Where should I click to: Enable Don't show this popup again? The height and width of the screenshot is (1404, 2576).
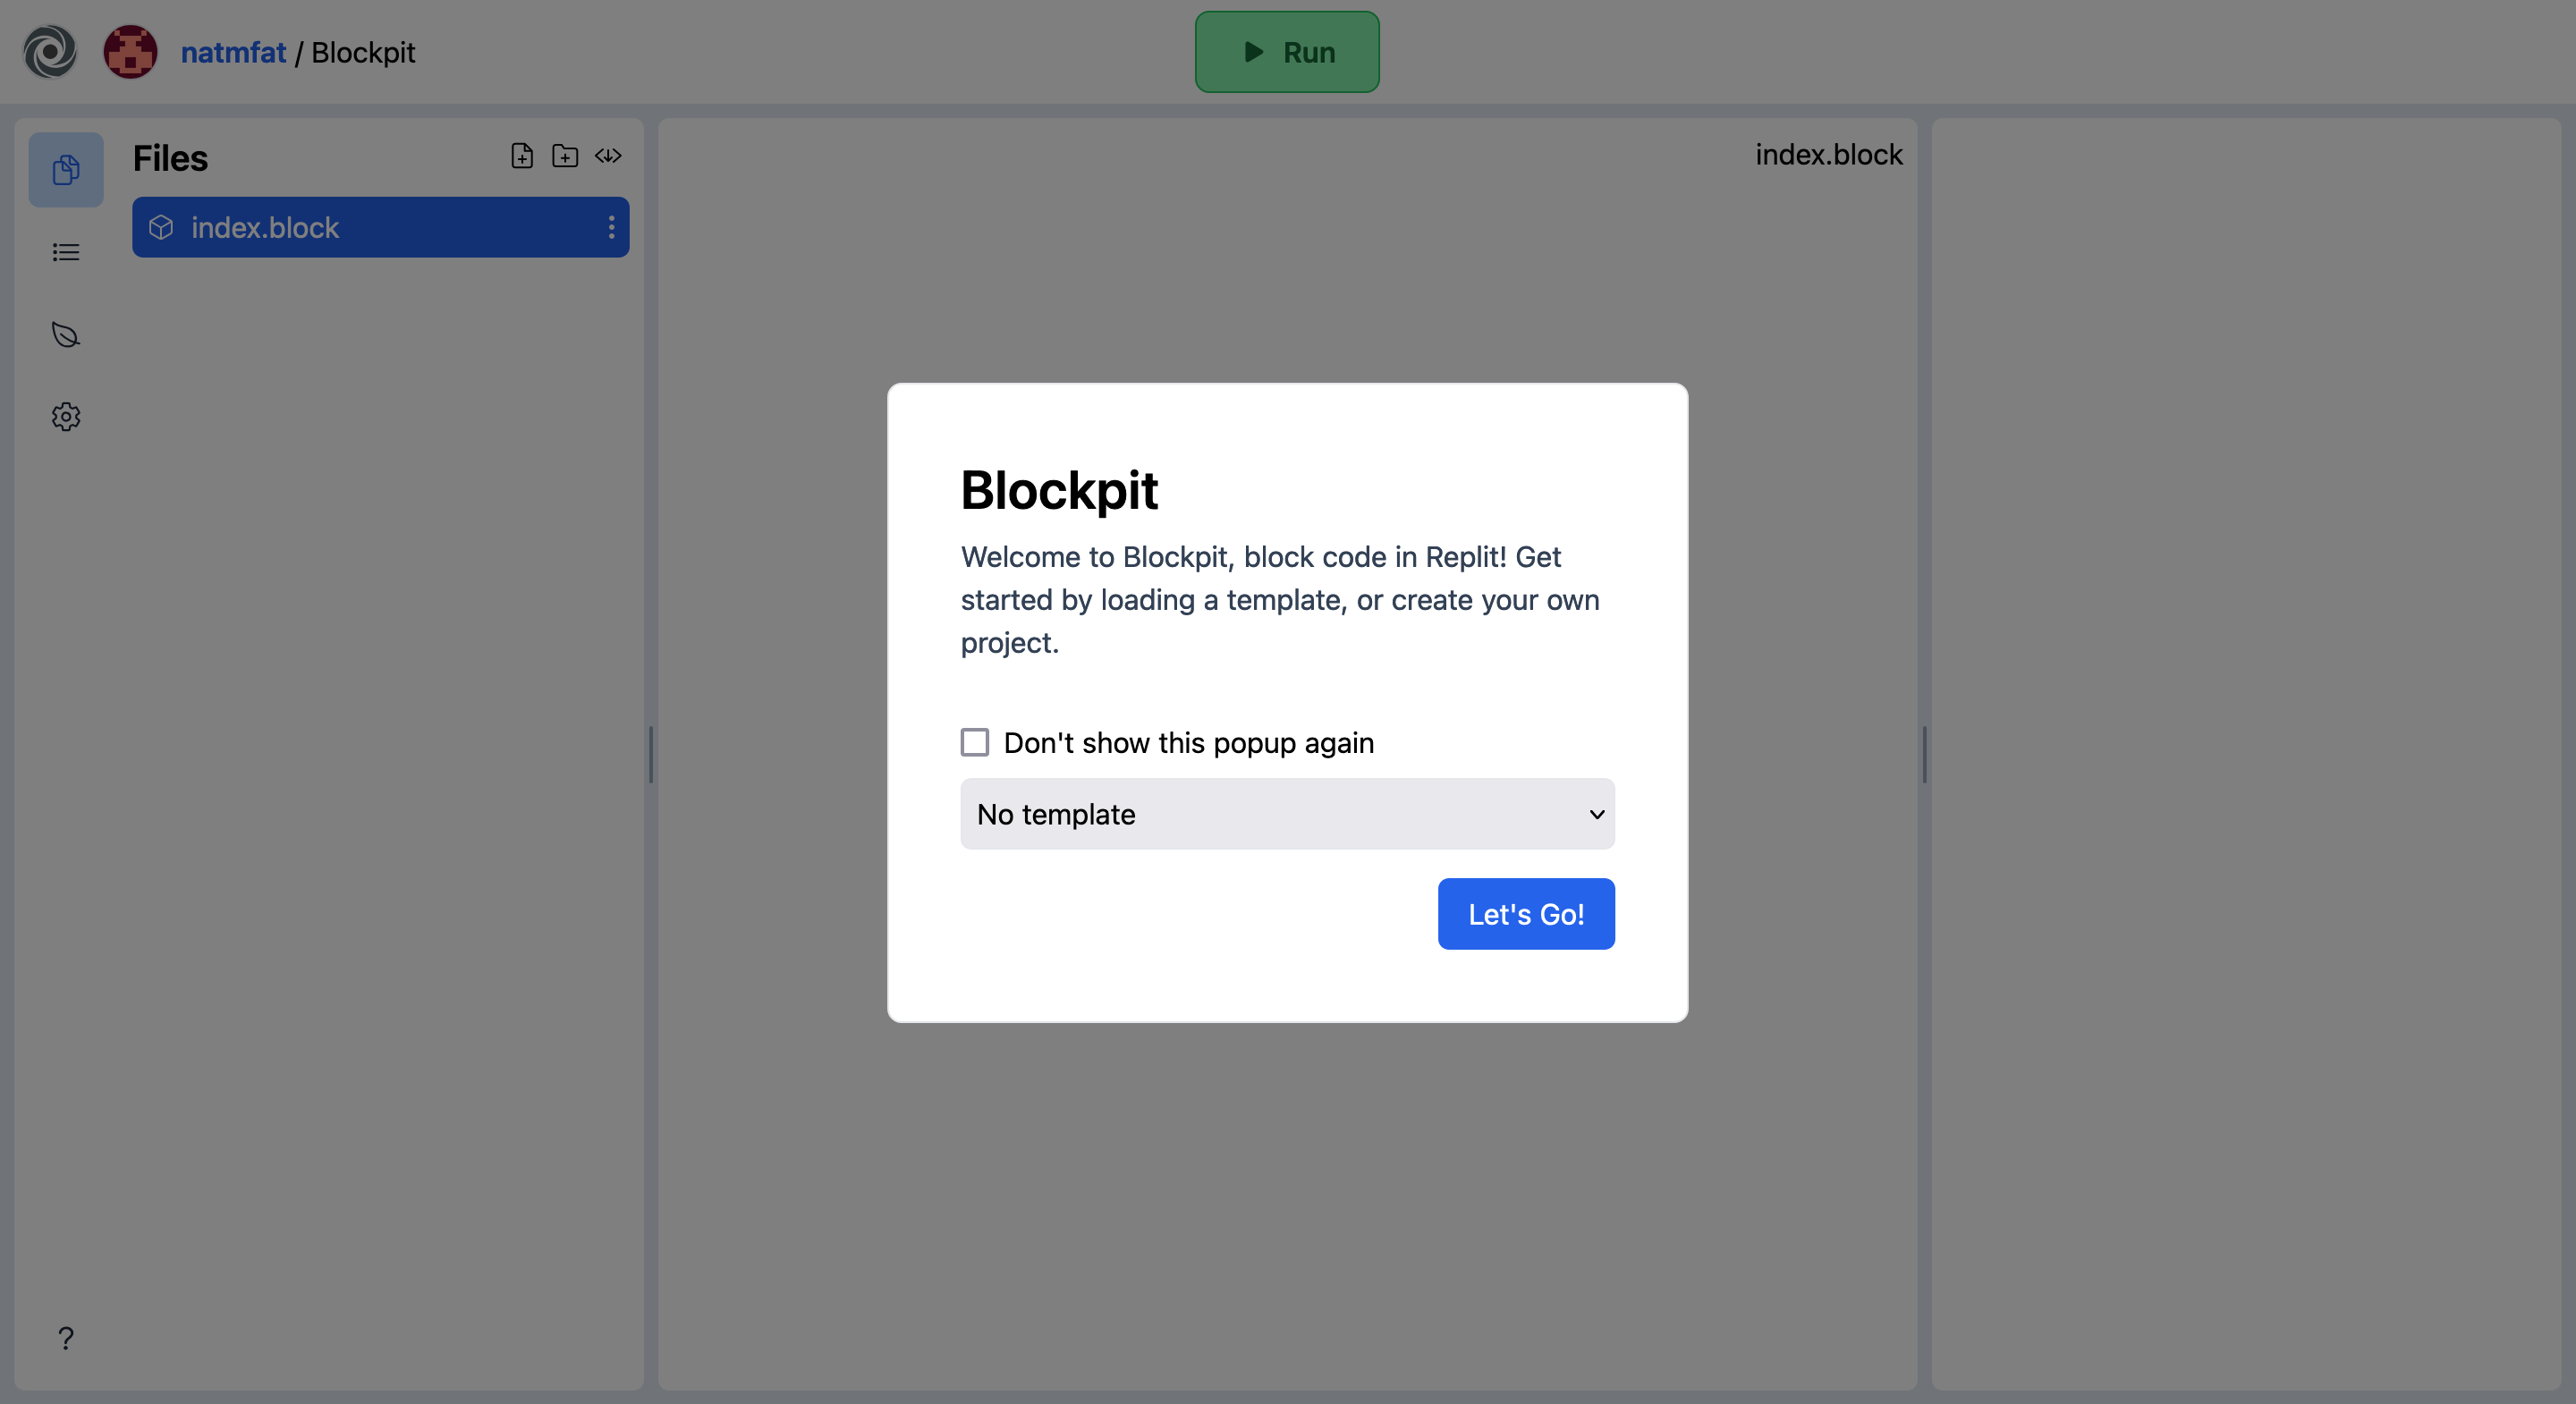click(x=975, y=741)
